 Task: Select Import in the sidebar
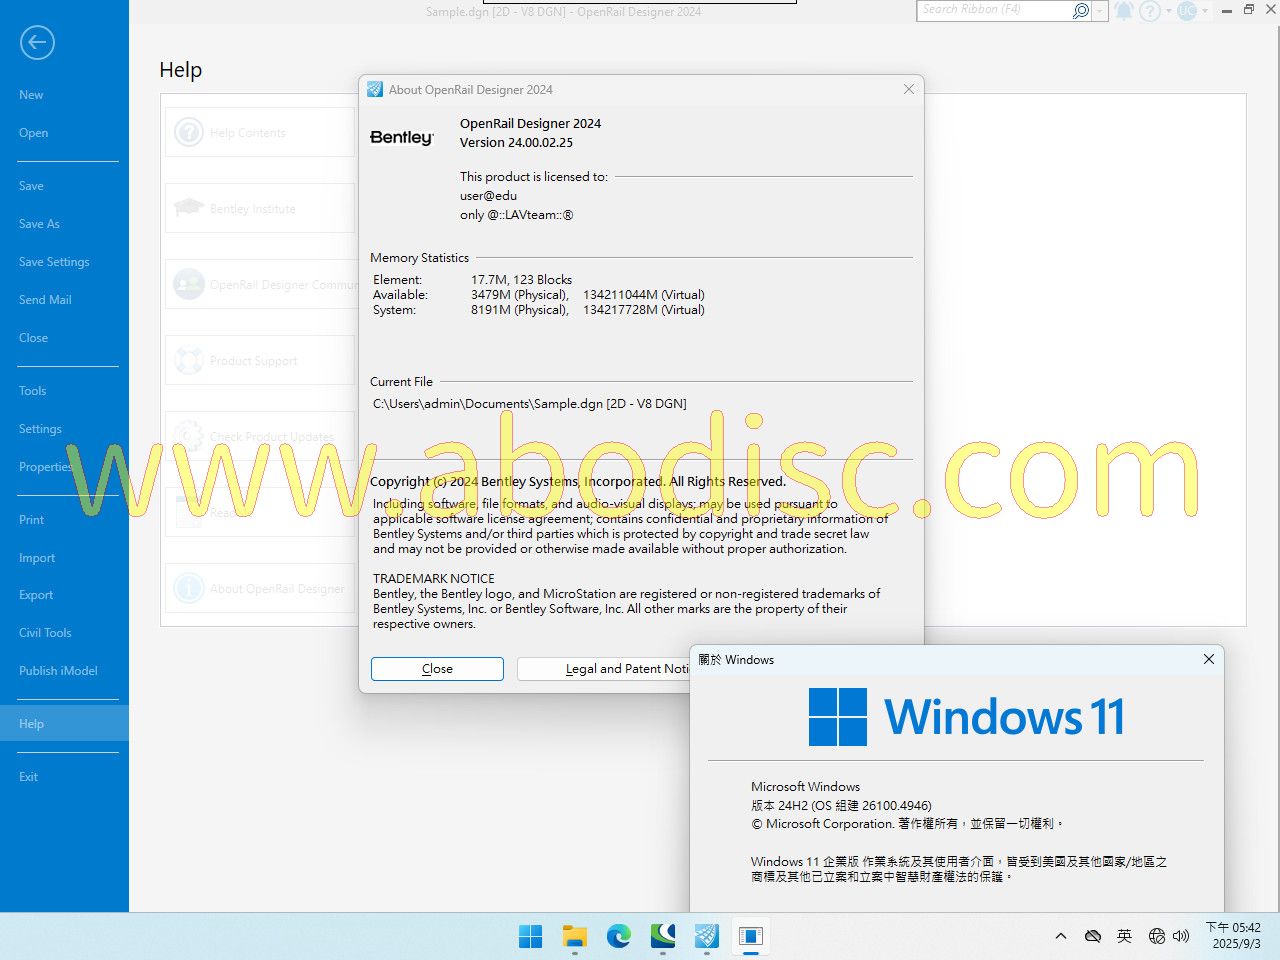(37, 558)
